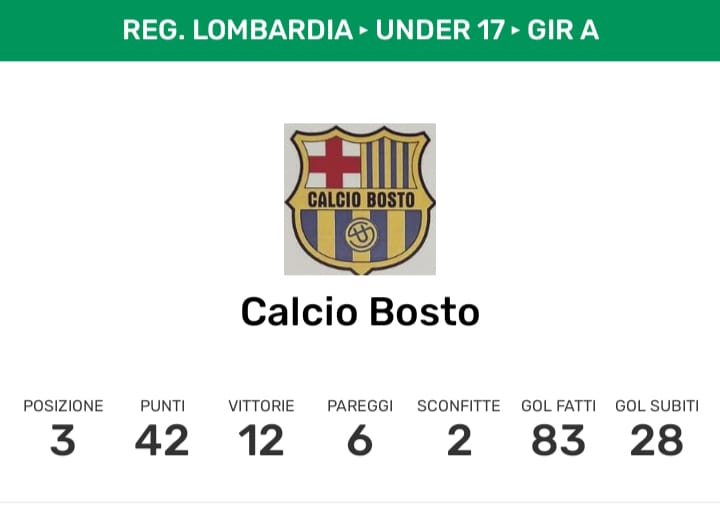Click the Calcio Bosto team crest
Image resolution: width=720 pixels, height=505 pixels.
pos(360,199)
